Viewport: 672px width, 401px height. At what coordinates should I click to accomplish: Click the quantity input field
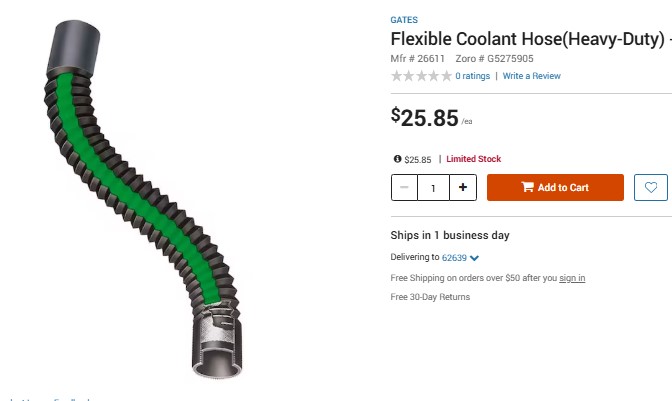point(433,187)
